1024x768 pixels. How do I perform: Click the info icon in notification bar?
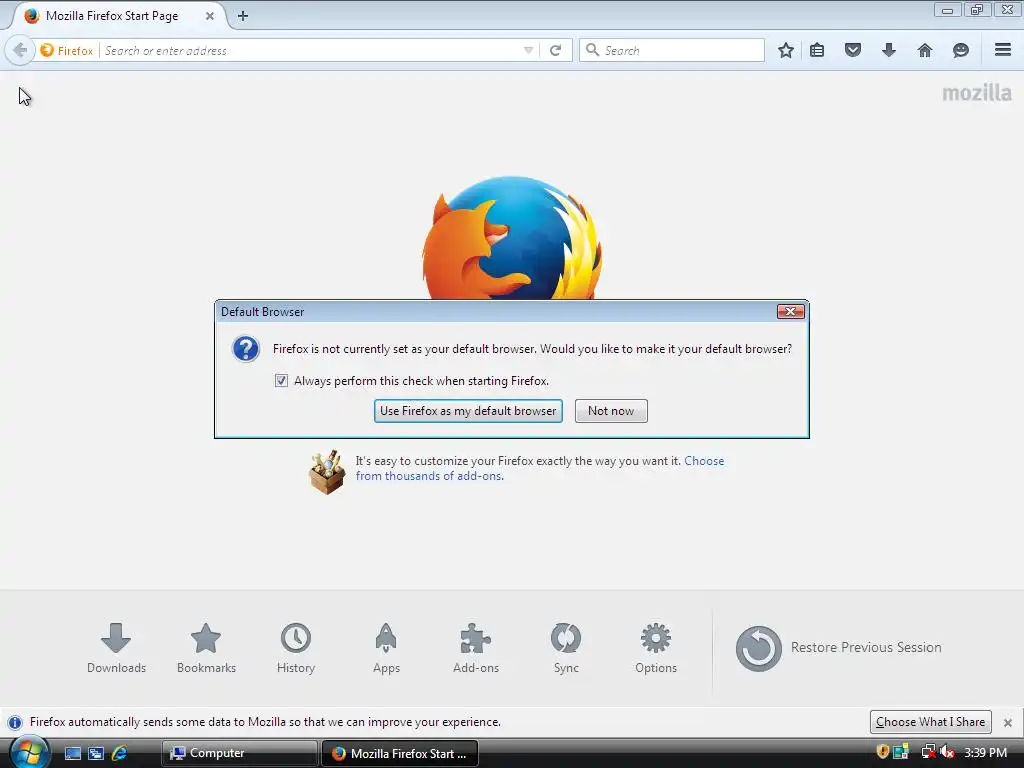tap(15, 722)
